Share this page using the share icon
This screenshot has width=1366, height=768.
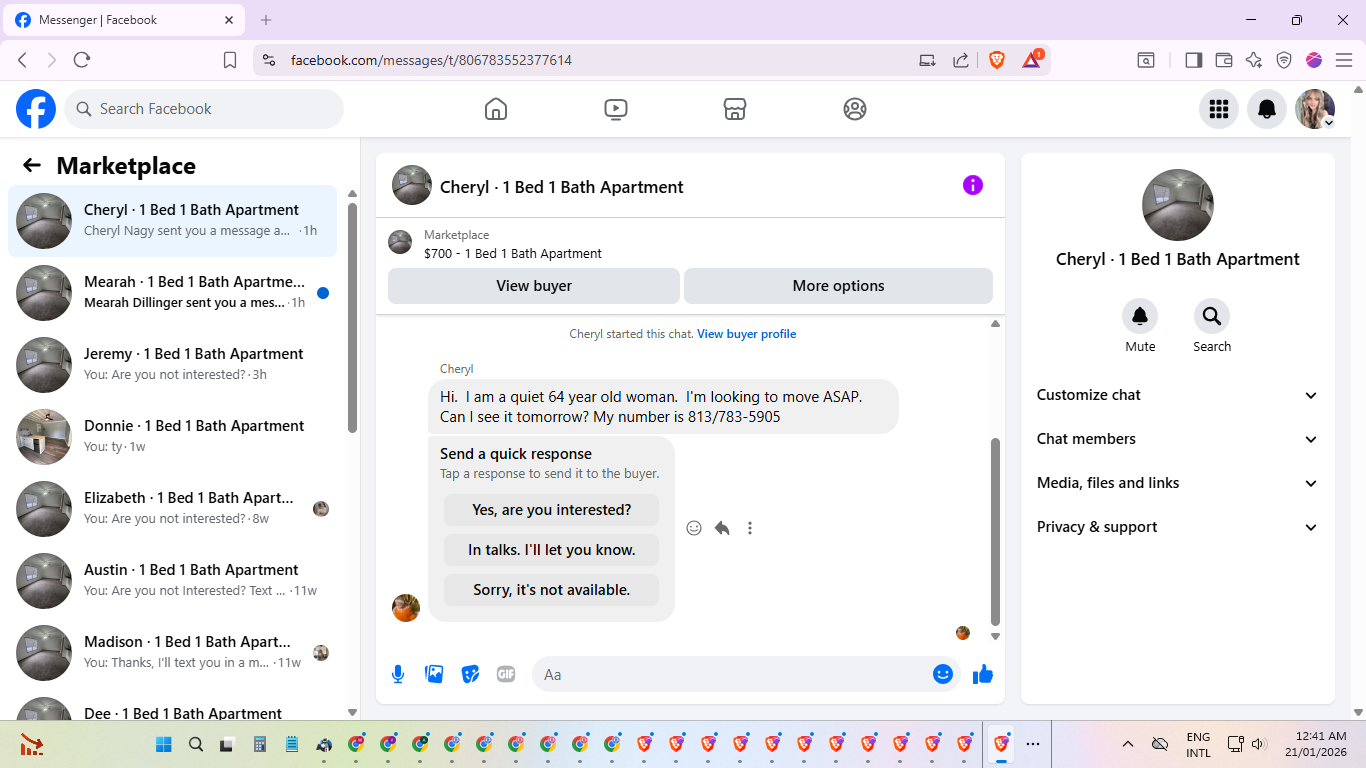[x=961, y=60]
